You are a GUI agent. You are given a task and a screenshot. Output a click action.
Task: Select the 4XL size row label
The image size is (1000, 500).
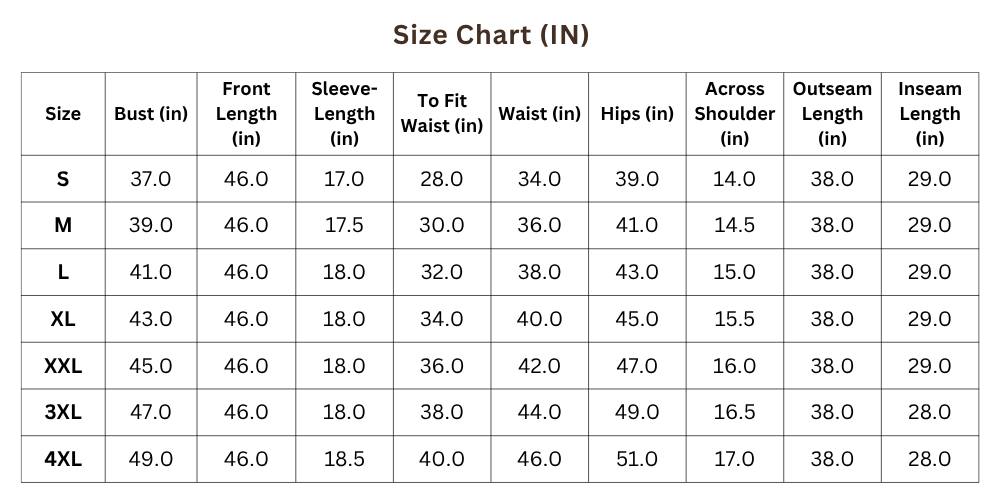(x=62, y=459)
